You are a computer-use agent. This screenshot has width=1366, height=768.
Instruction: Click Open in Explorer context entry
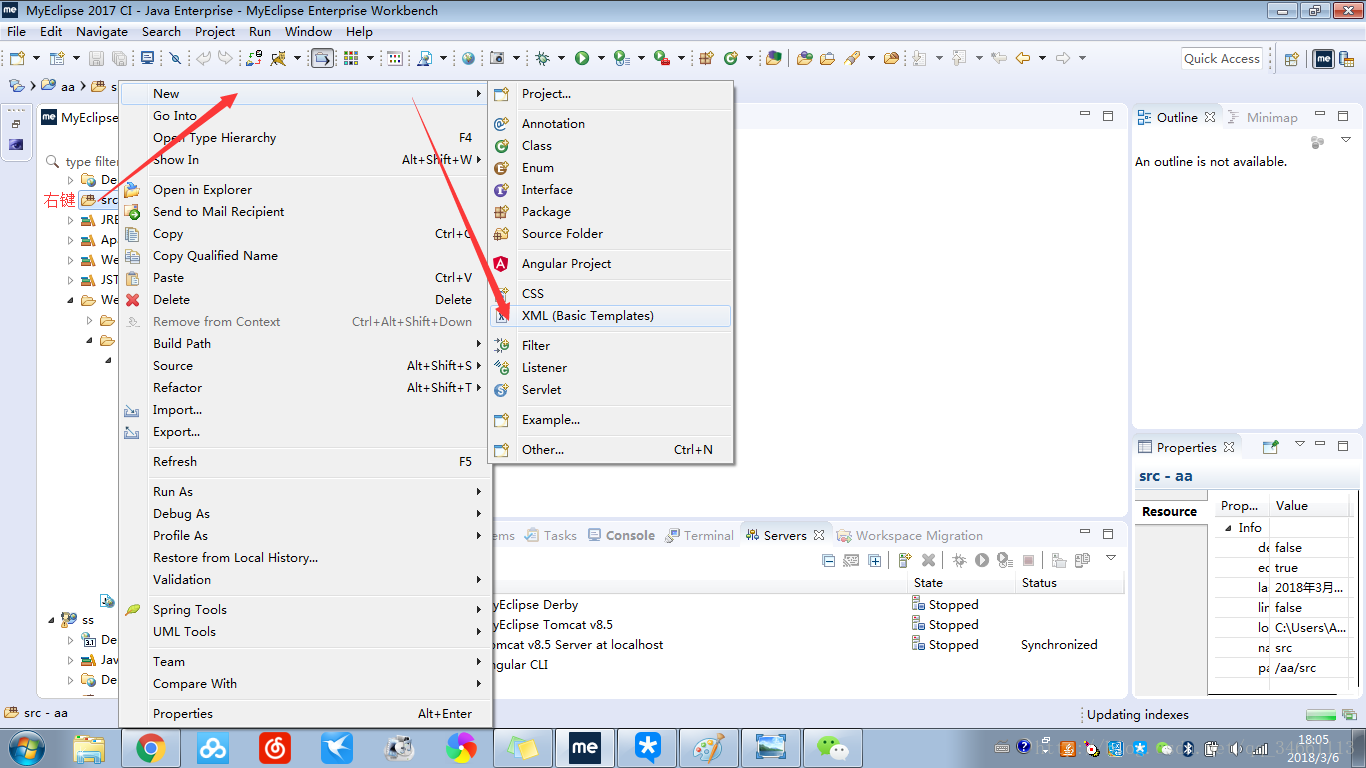[x=305, y=190]
